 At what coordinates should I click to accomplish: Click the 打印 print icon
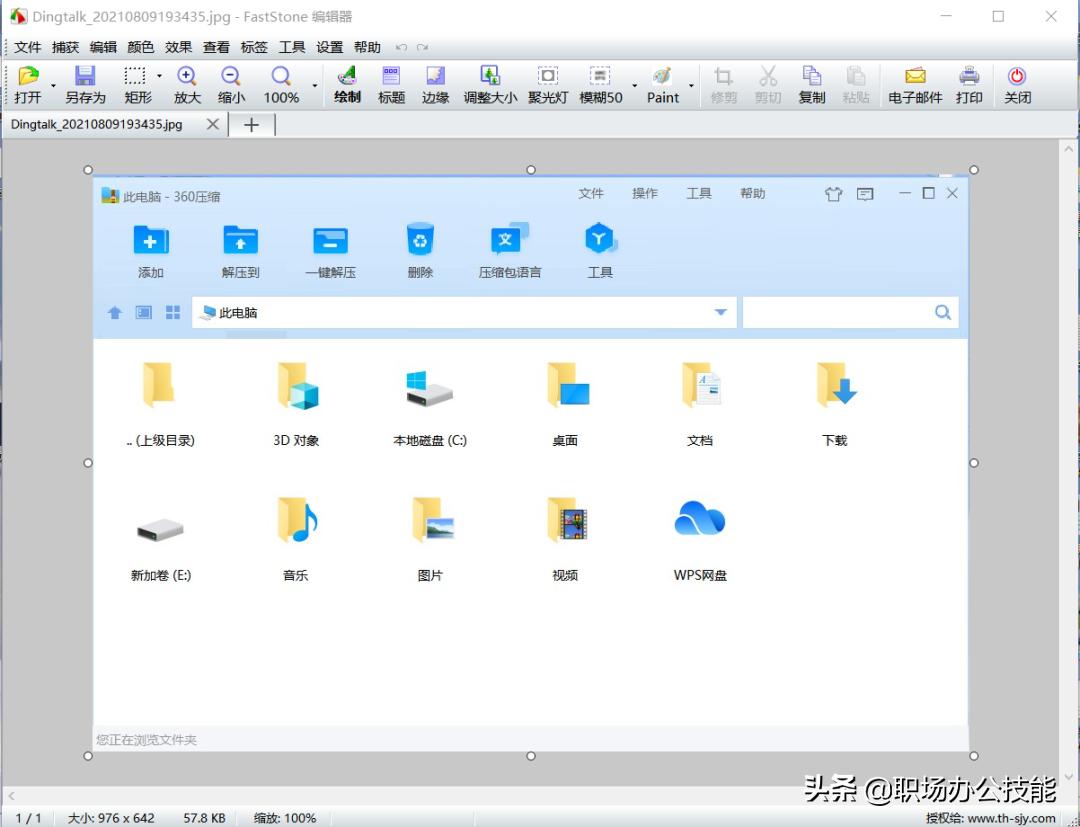969,85
